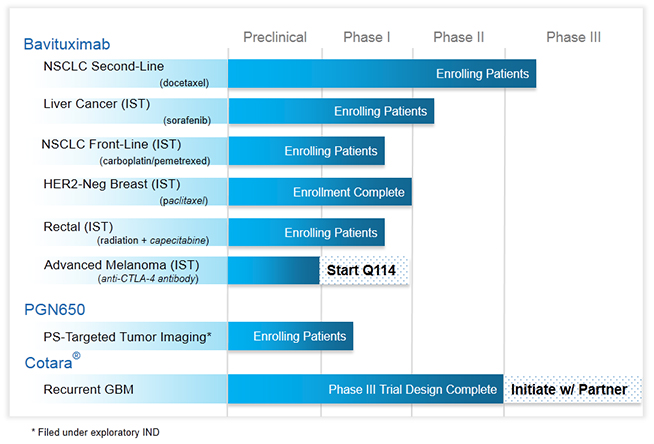Click the Preclinical column header
Screen dimensions: 654x444
coord(275,37)
